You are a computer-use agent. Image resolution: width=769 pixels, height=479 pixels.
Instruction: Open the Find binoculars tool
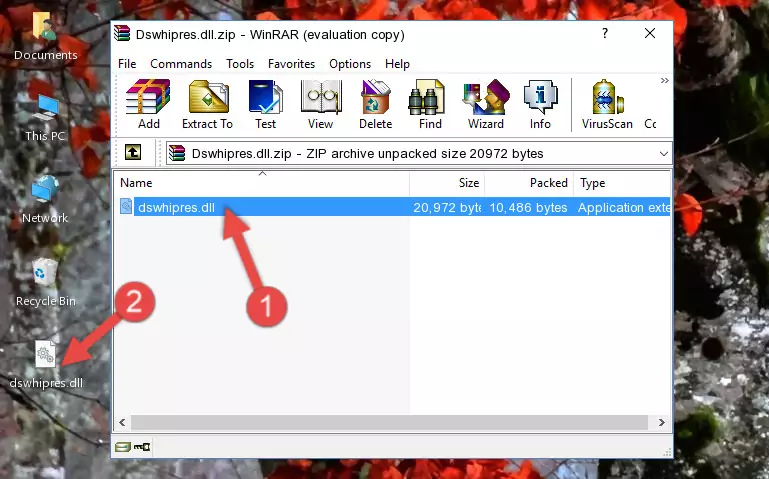(430, 104)
